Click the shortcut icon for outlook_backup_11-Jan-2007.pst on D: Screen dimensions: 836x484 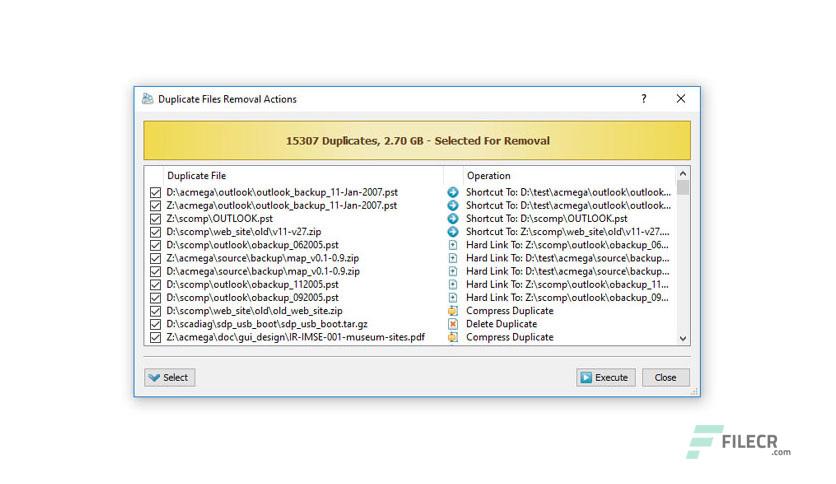coord(453,192)
